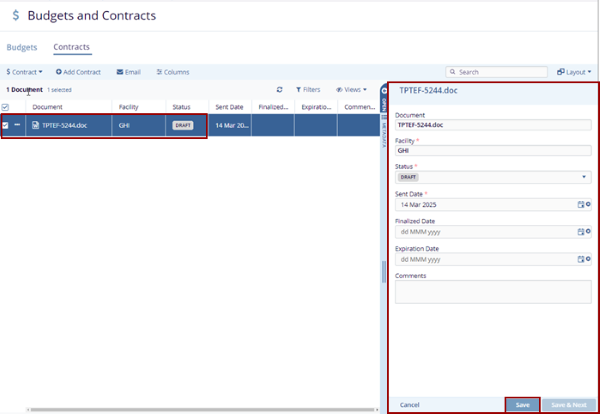The height and width of the screenshot is (414, 600).
Task: Open the Email action in the toolbar
Action: click(x=128, y=72)
